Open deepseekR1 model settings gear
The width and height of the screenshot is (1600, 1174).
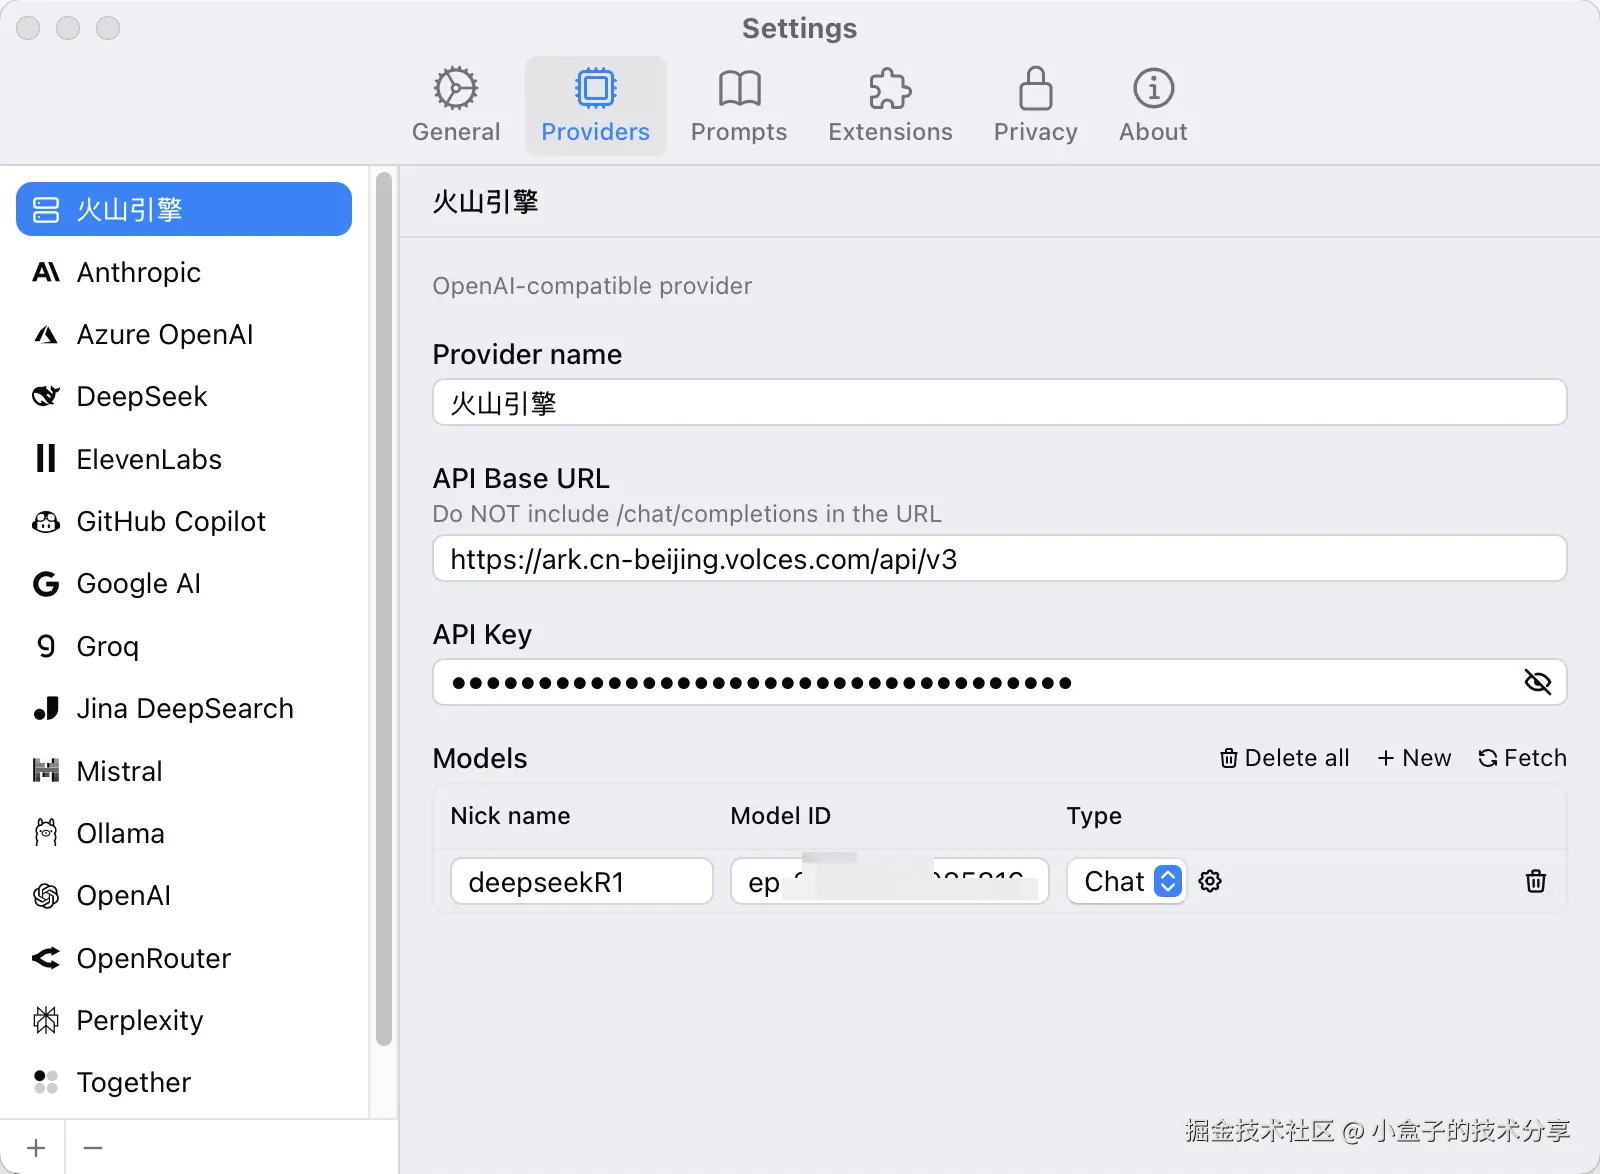coord(1210,881)
